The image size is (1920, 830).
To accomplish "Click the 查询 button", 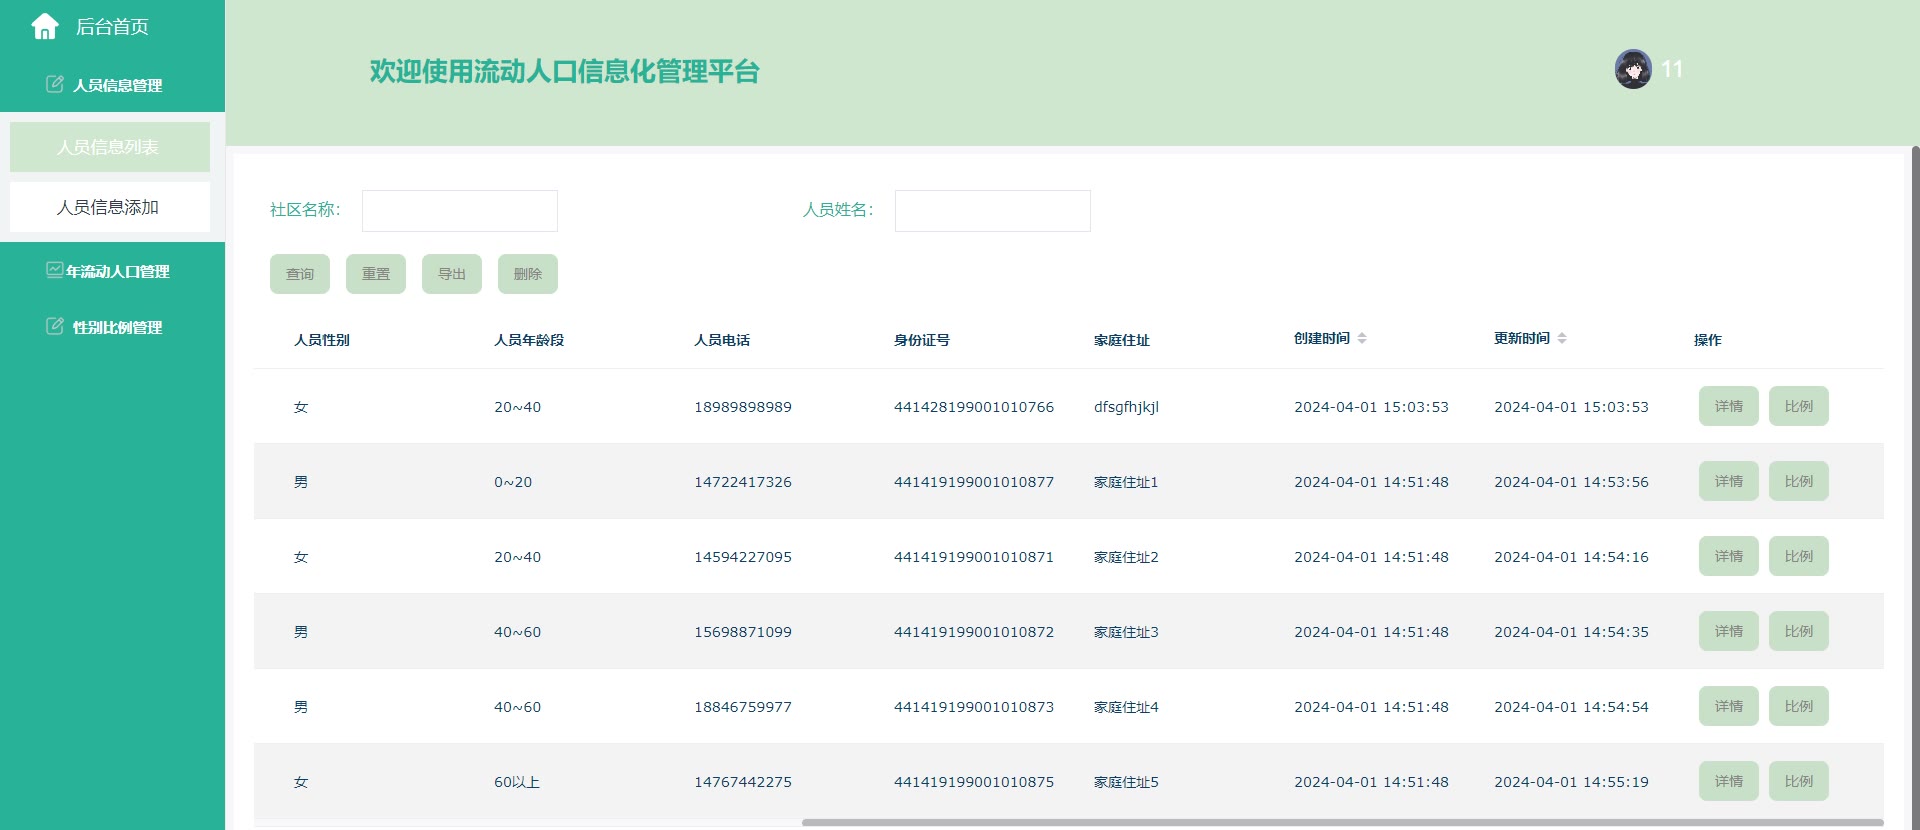I will point(300,274).
